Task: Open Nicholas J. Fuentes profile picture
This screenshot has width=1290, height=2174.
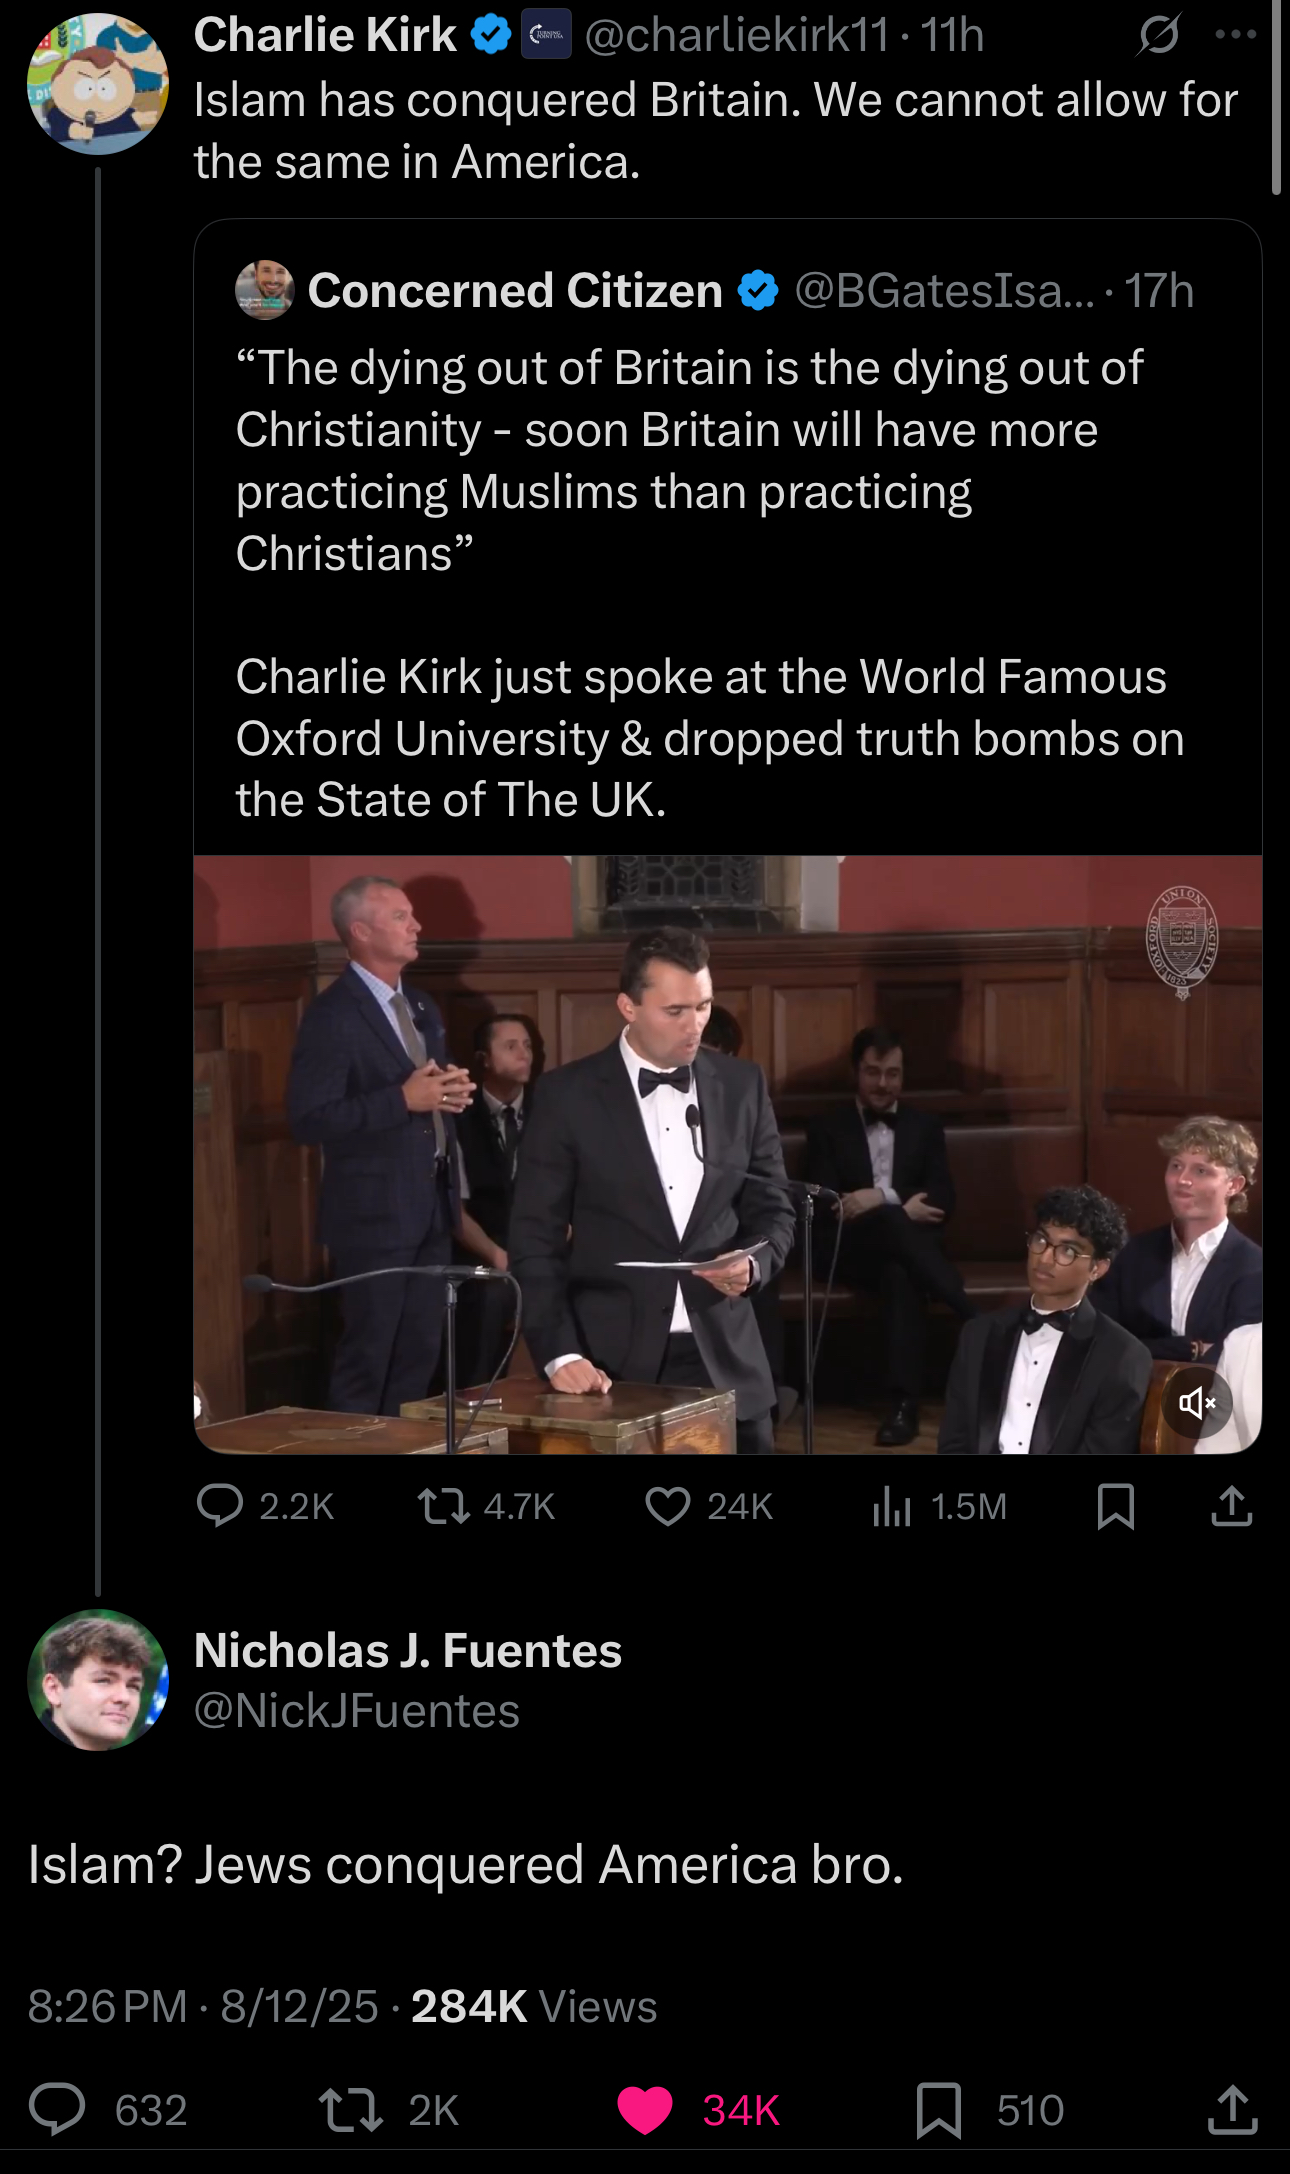Action: click(x=98, y=1680)
